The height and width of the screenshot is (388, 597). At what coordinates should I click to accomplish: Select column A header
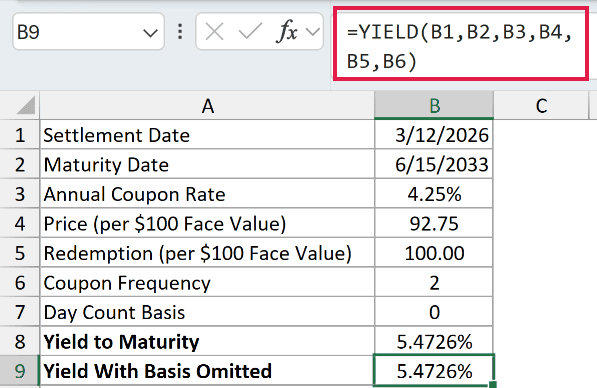click(207, 105)
